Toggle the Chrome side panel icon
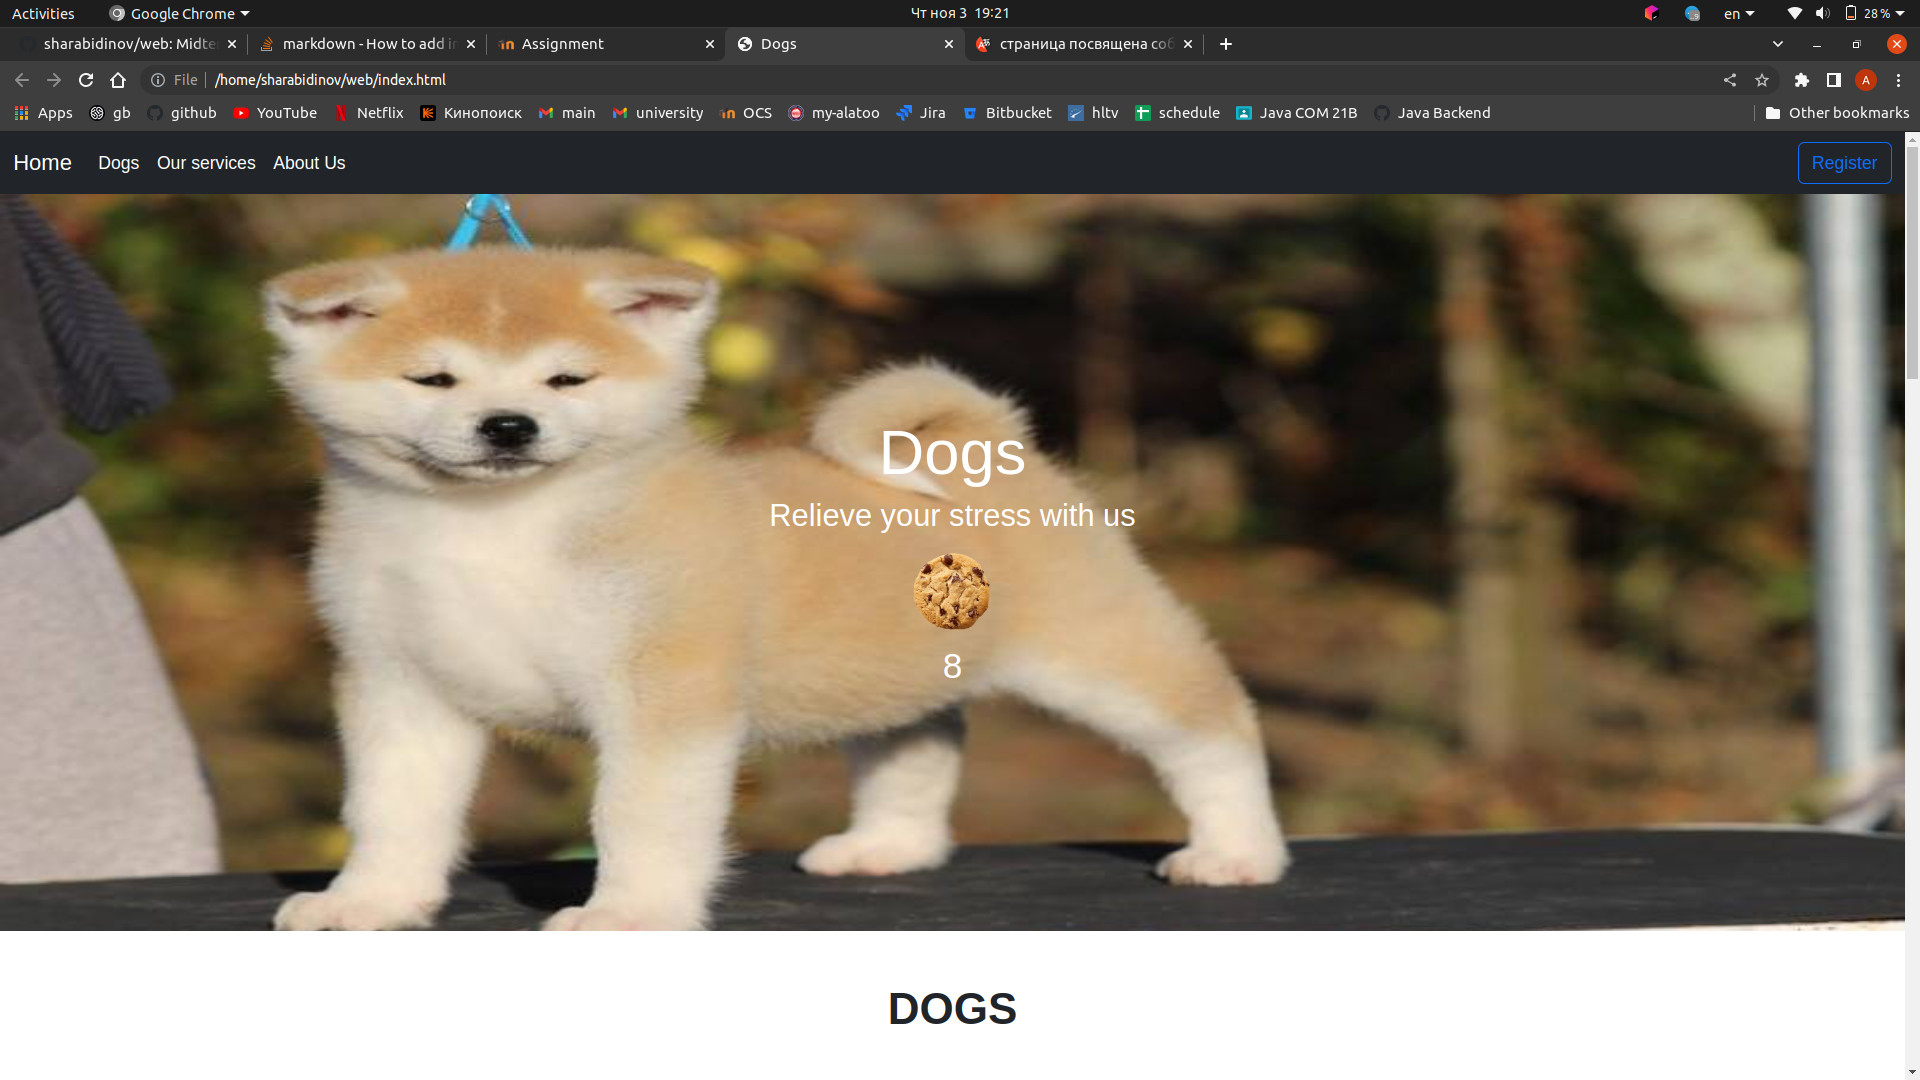 coord(1834,80)
